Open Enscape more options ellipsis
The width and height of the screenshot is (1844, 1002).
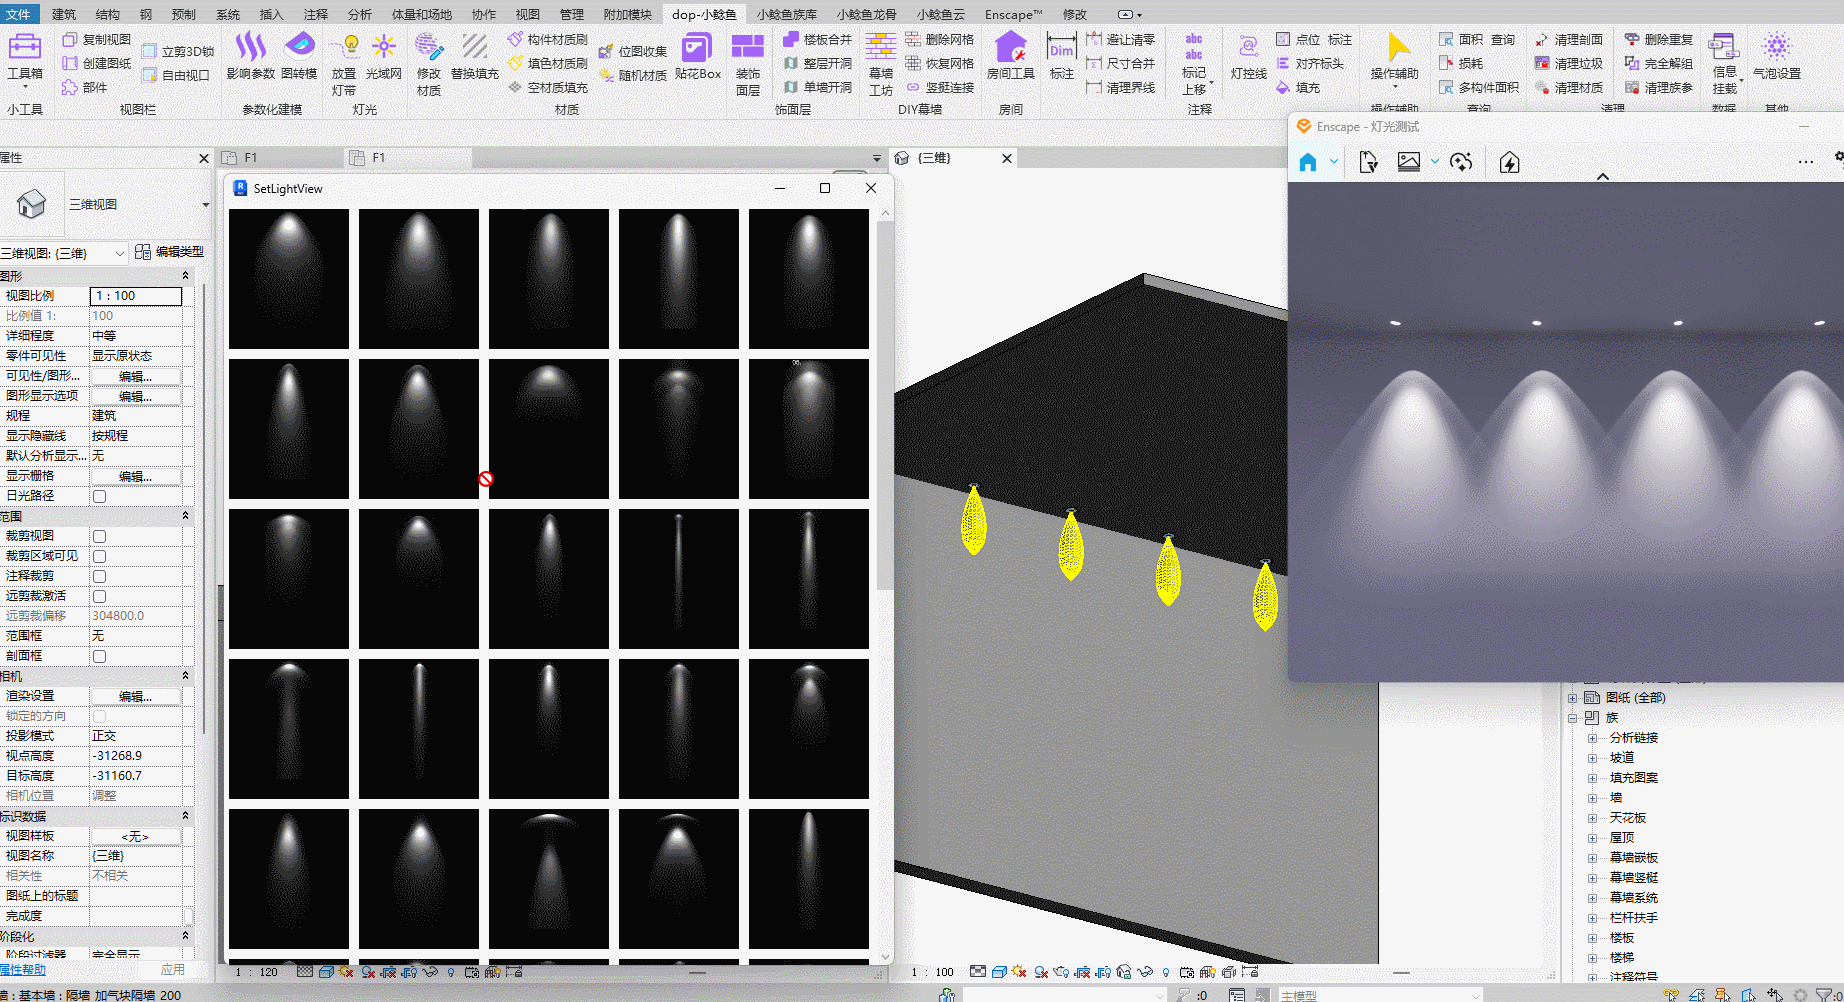[1805, 162]
